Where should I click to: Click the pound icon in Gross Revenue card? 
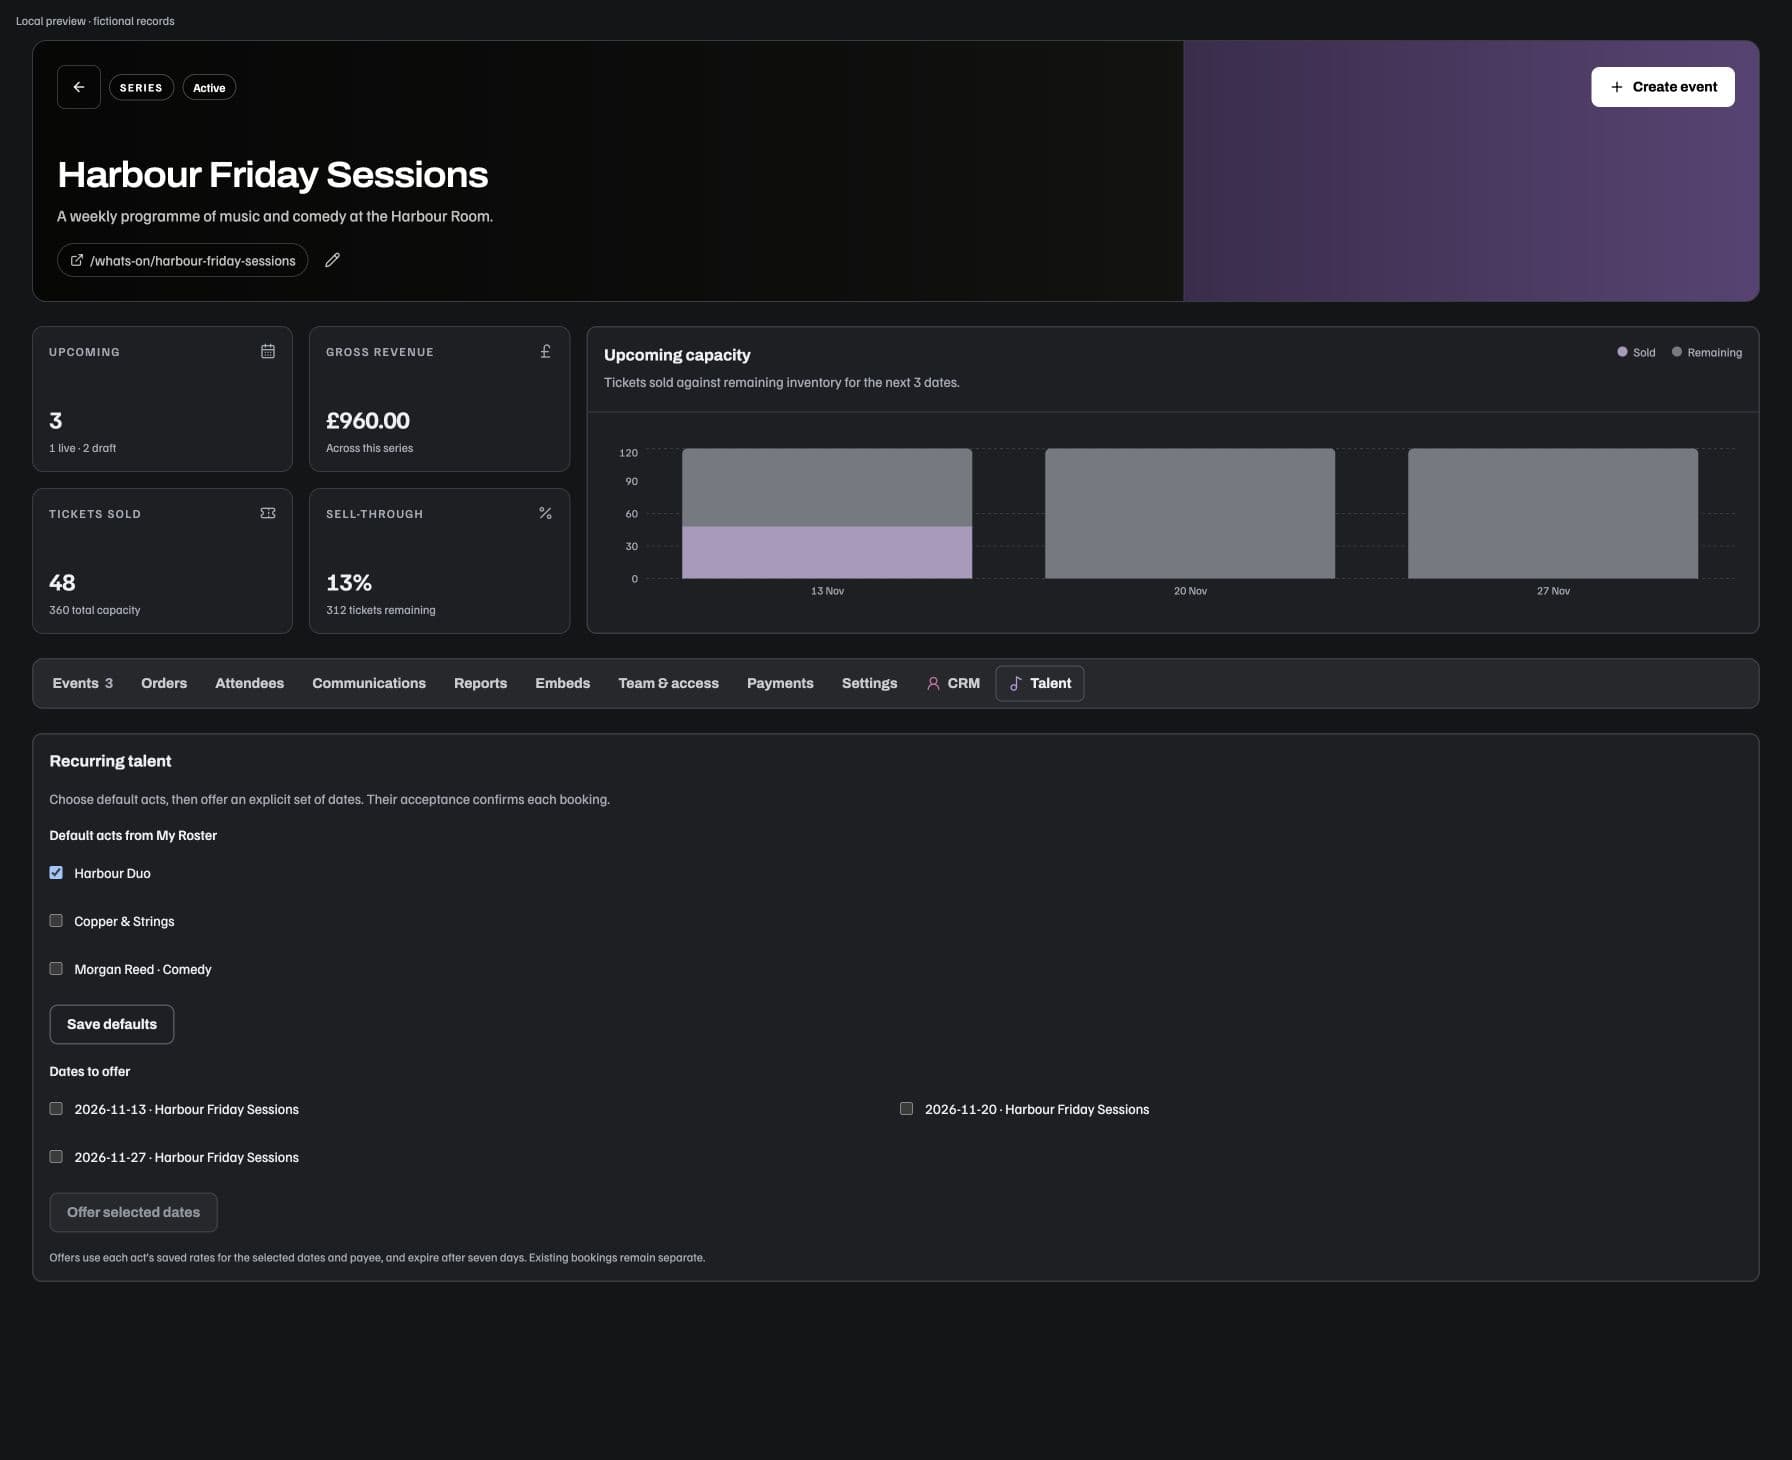click(x=545, y=351)
